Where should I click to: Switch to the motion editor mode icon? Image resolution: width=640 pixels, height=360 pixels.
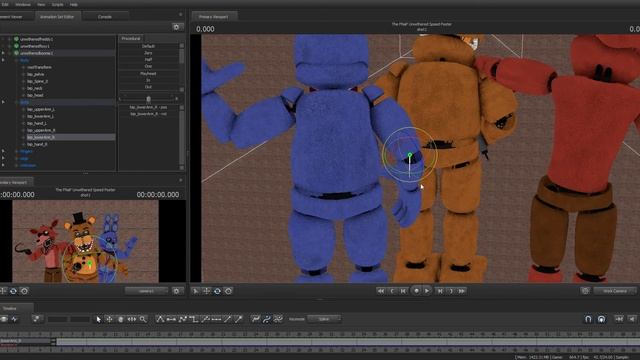(15, 319)
